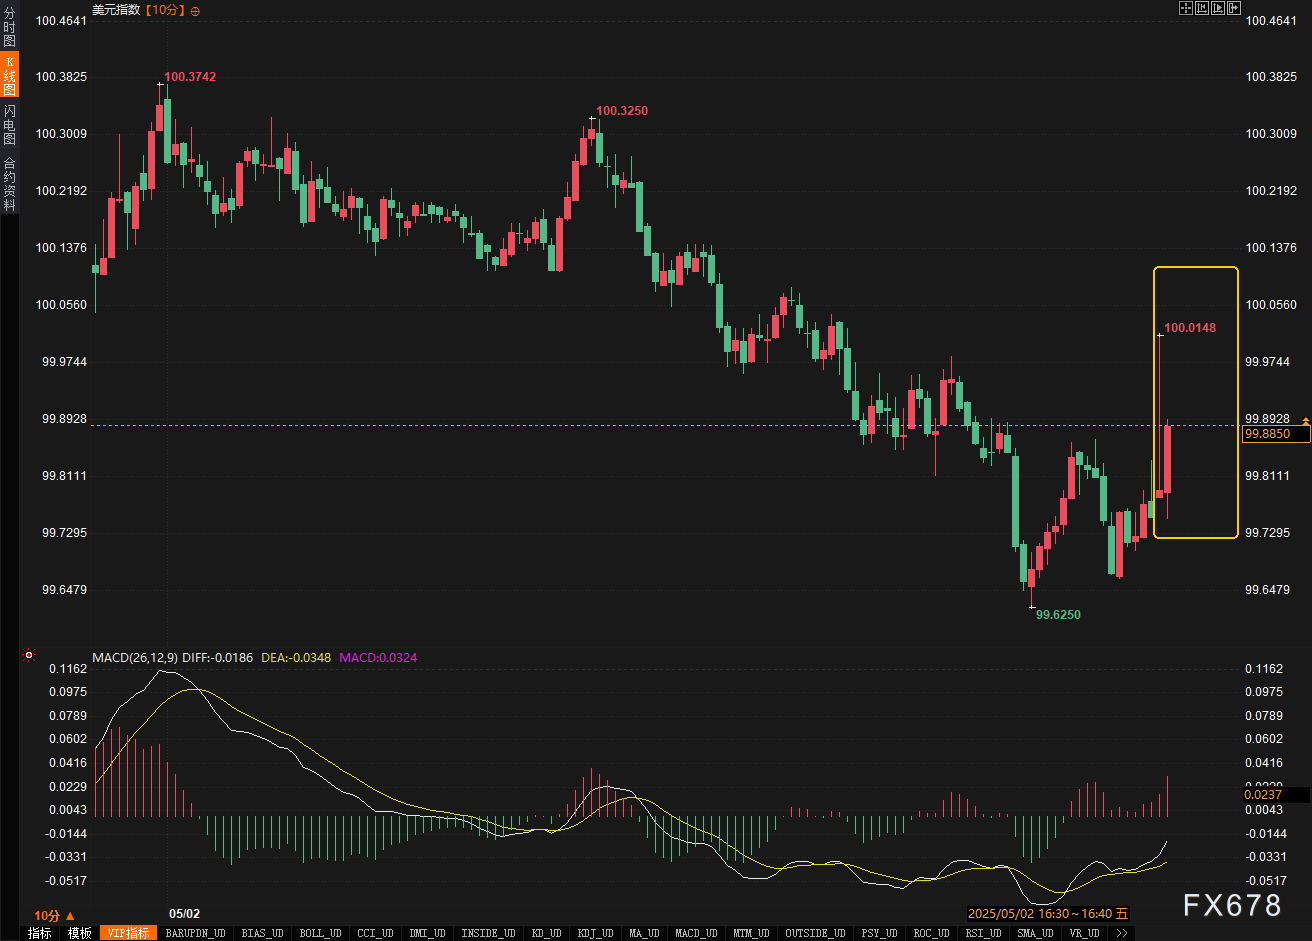This screenshot has width=1312, height=941.
Task: Switch to 闪电图 view in left sidebar
Action: click(9, 124)
